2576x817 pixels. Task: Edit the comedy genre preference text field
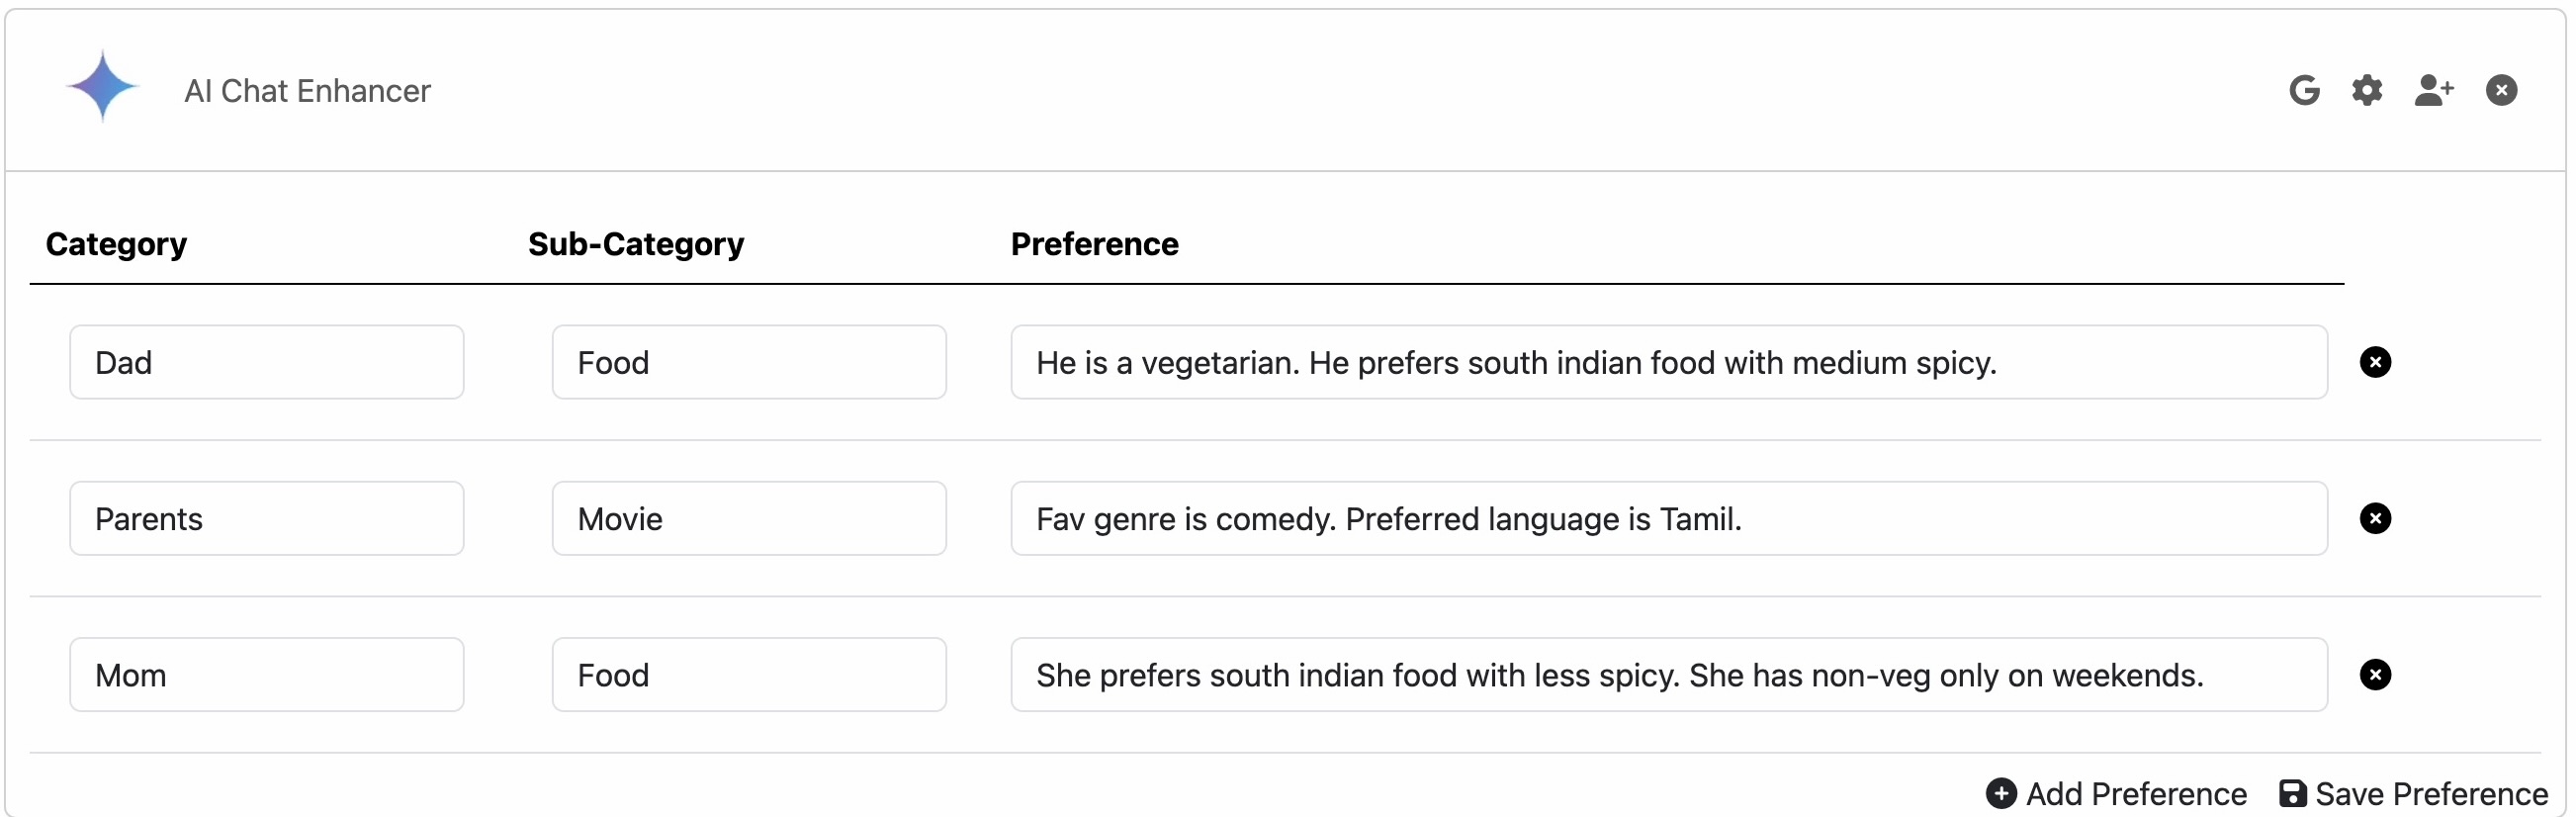pos(1668,518)
